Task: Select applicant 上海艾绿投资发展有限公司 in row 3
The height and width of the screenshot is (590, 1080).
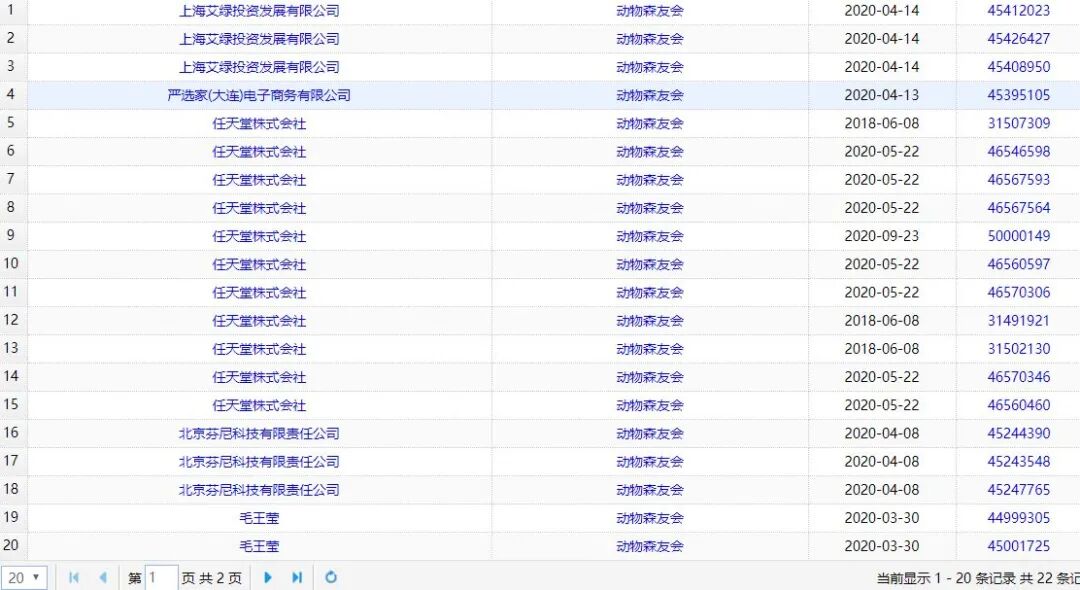Action: click(259, 67)
